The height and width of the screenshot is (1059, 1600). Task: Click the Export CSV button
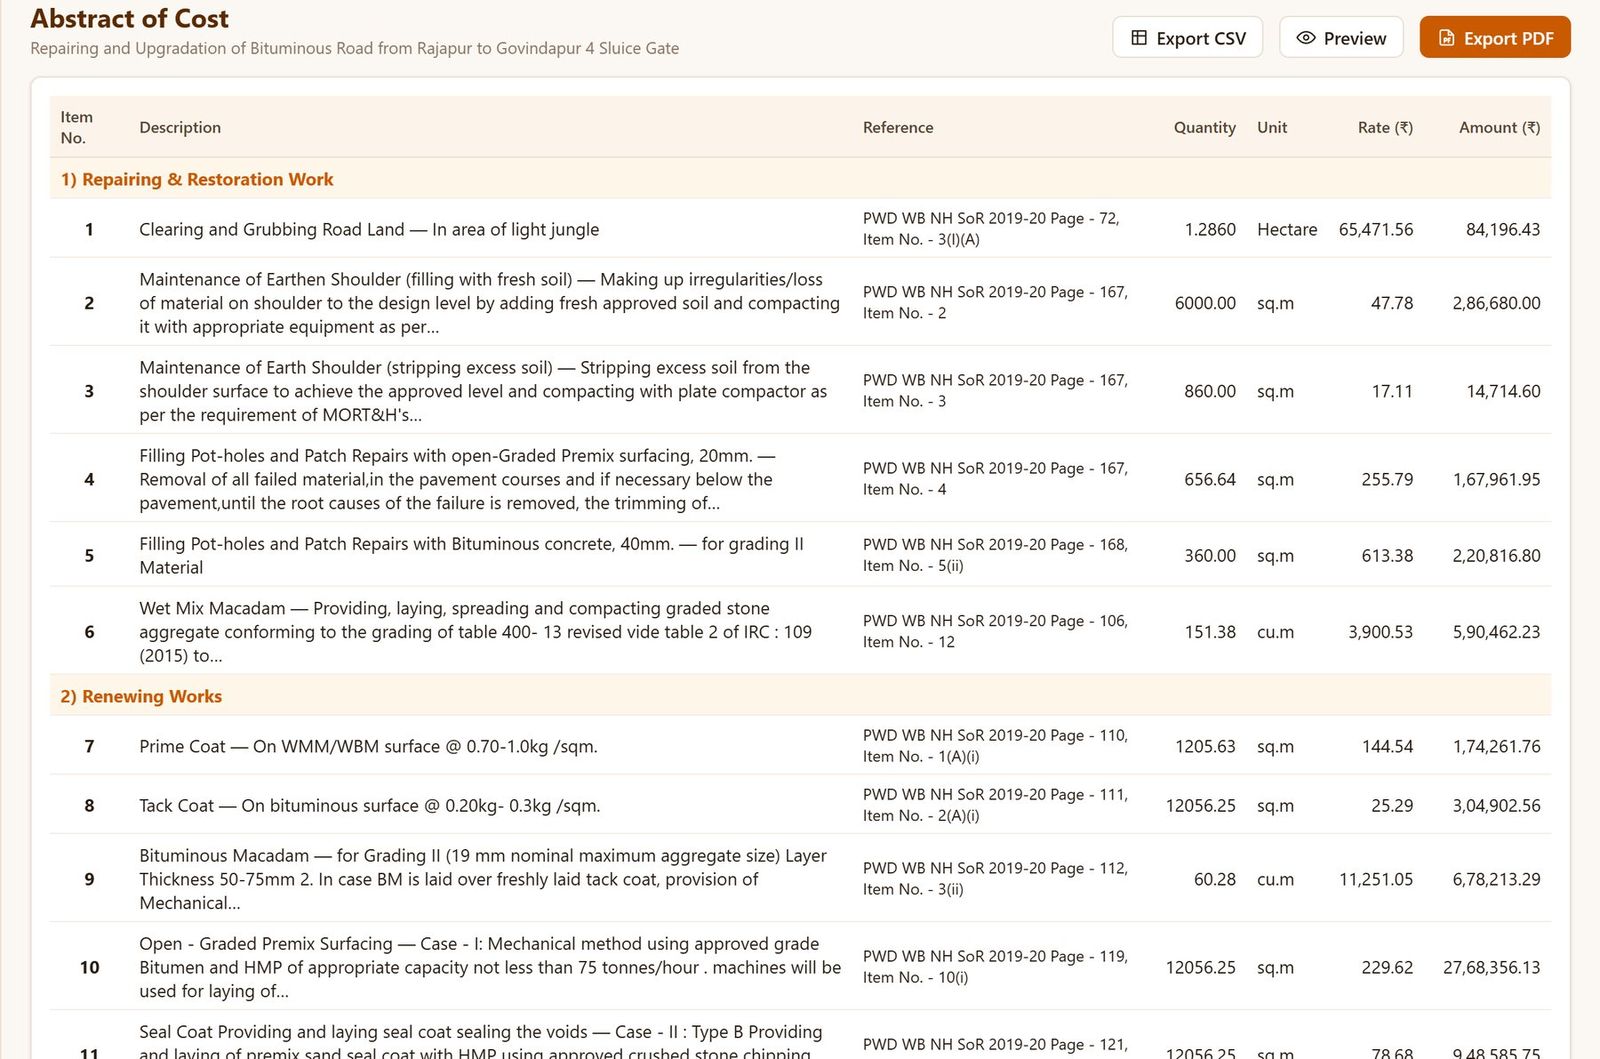tap(1187, 38)
